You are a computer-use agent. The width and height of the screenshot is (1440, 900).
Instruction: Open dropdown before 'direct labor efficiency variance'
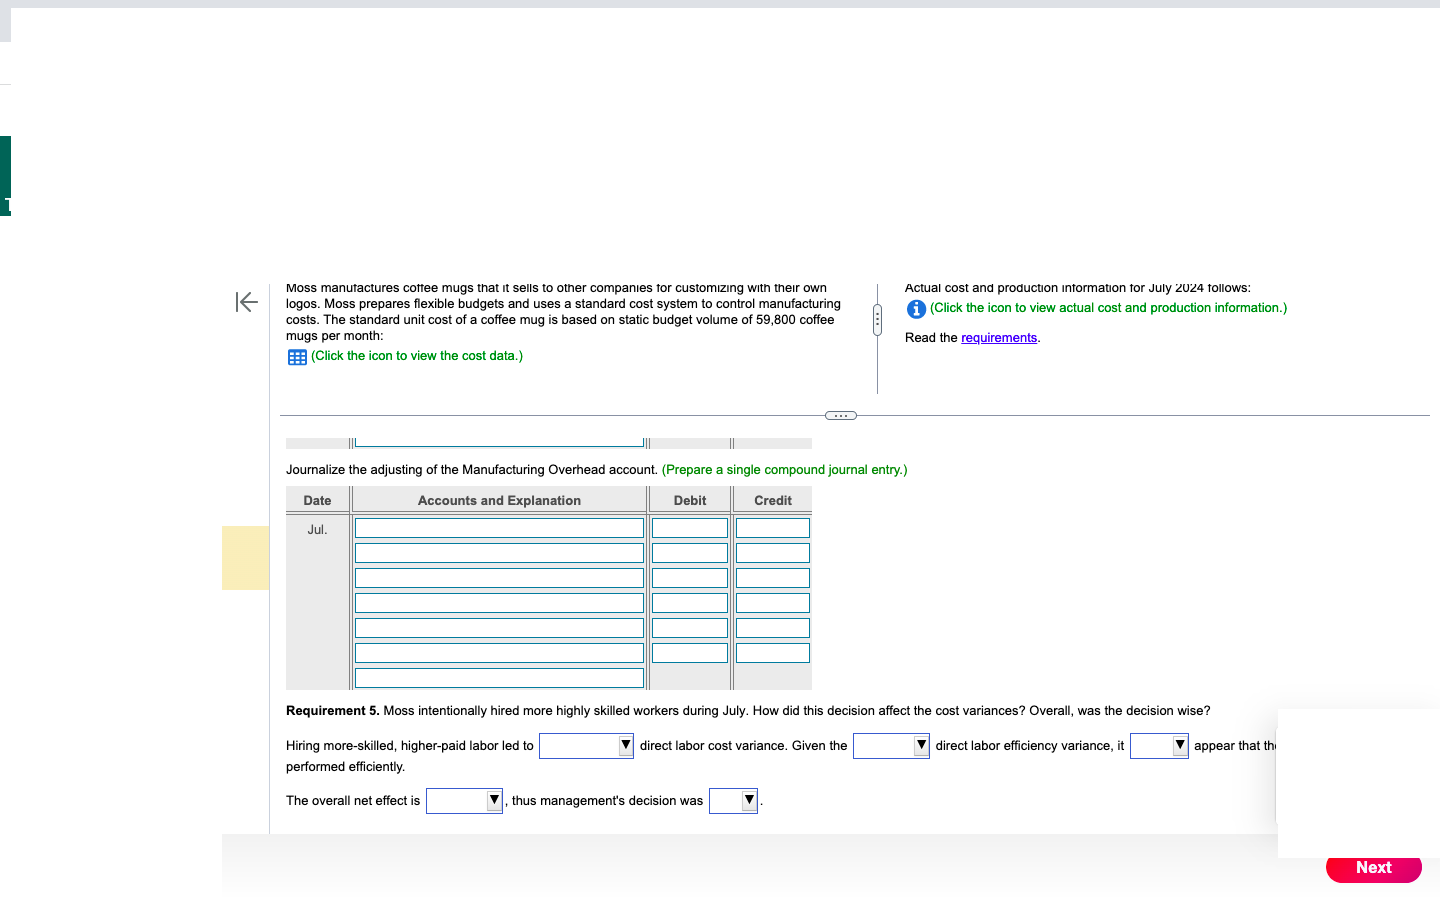tap(891, 746)
